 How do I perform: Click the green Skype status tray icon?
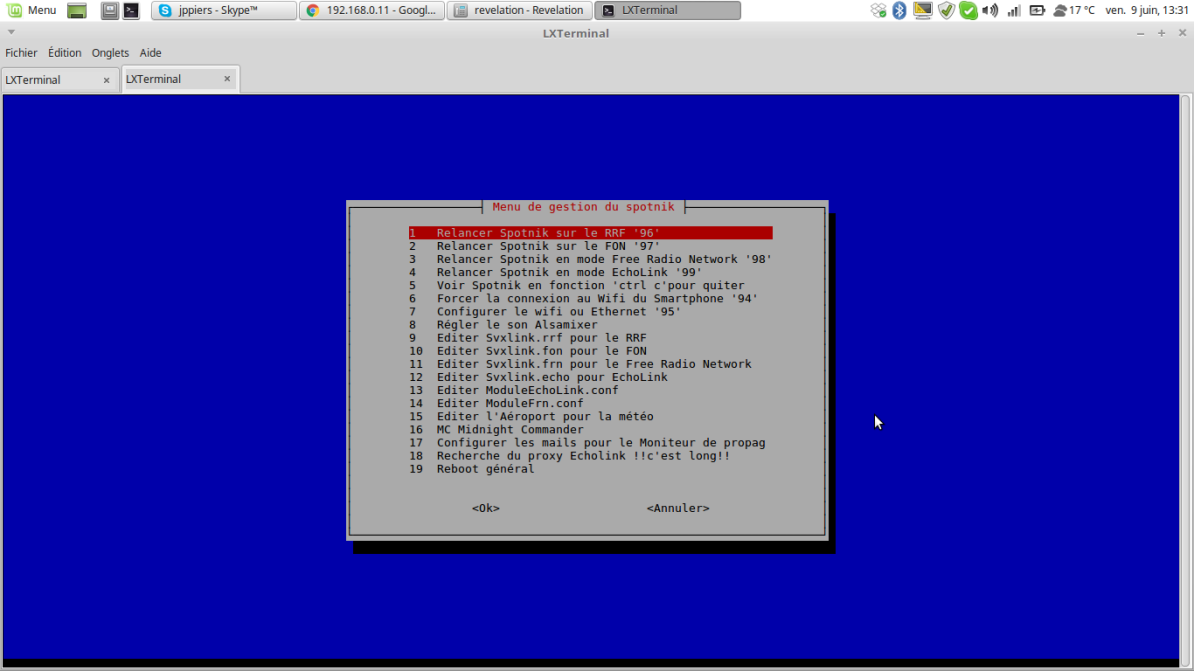tap(968, 10)
